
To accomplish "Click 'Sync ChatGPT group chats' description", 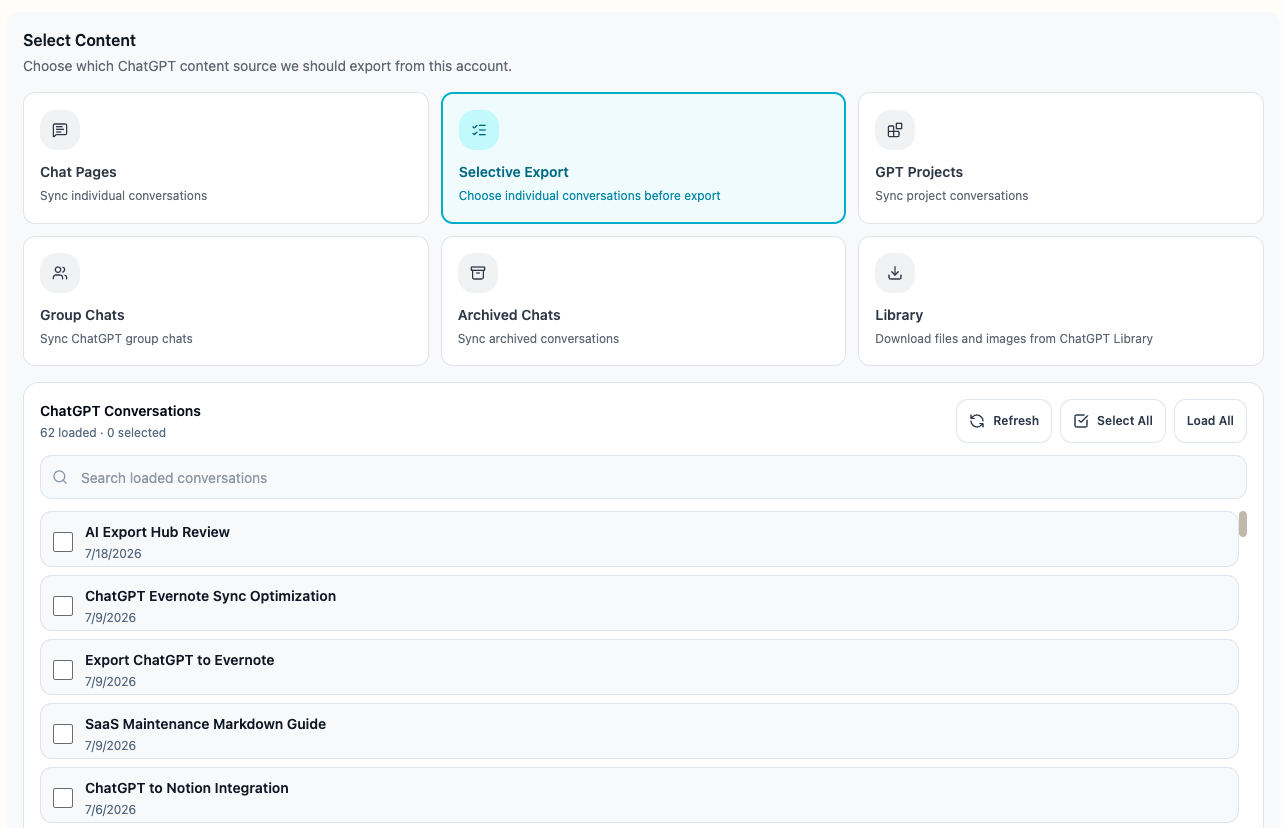I will tap(116, 339).
